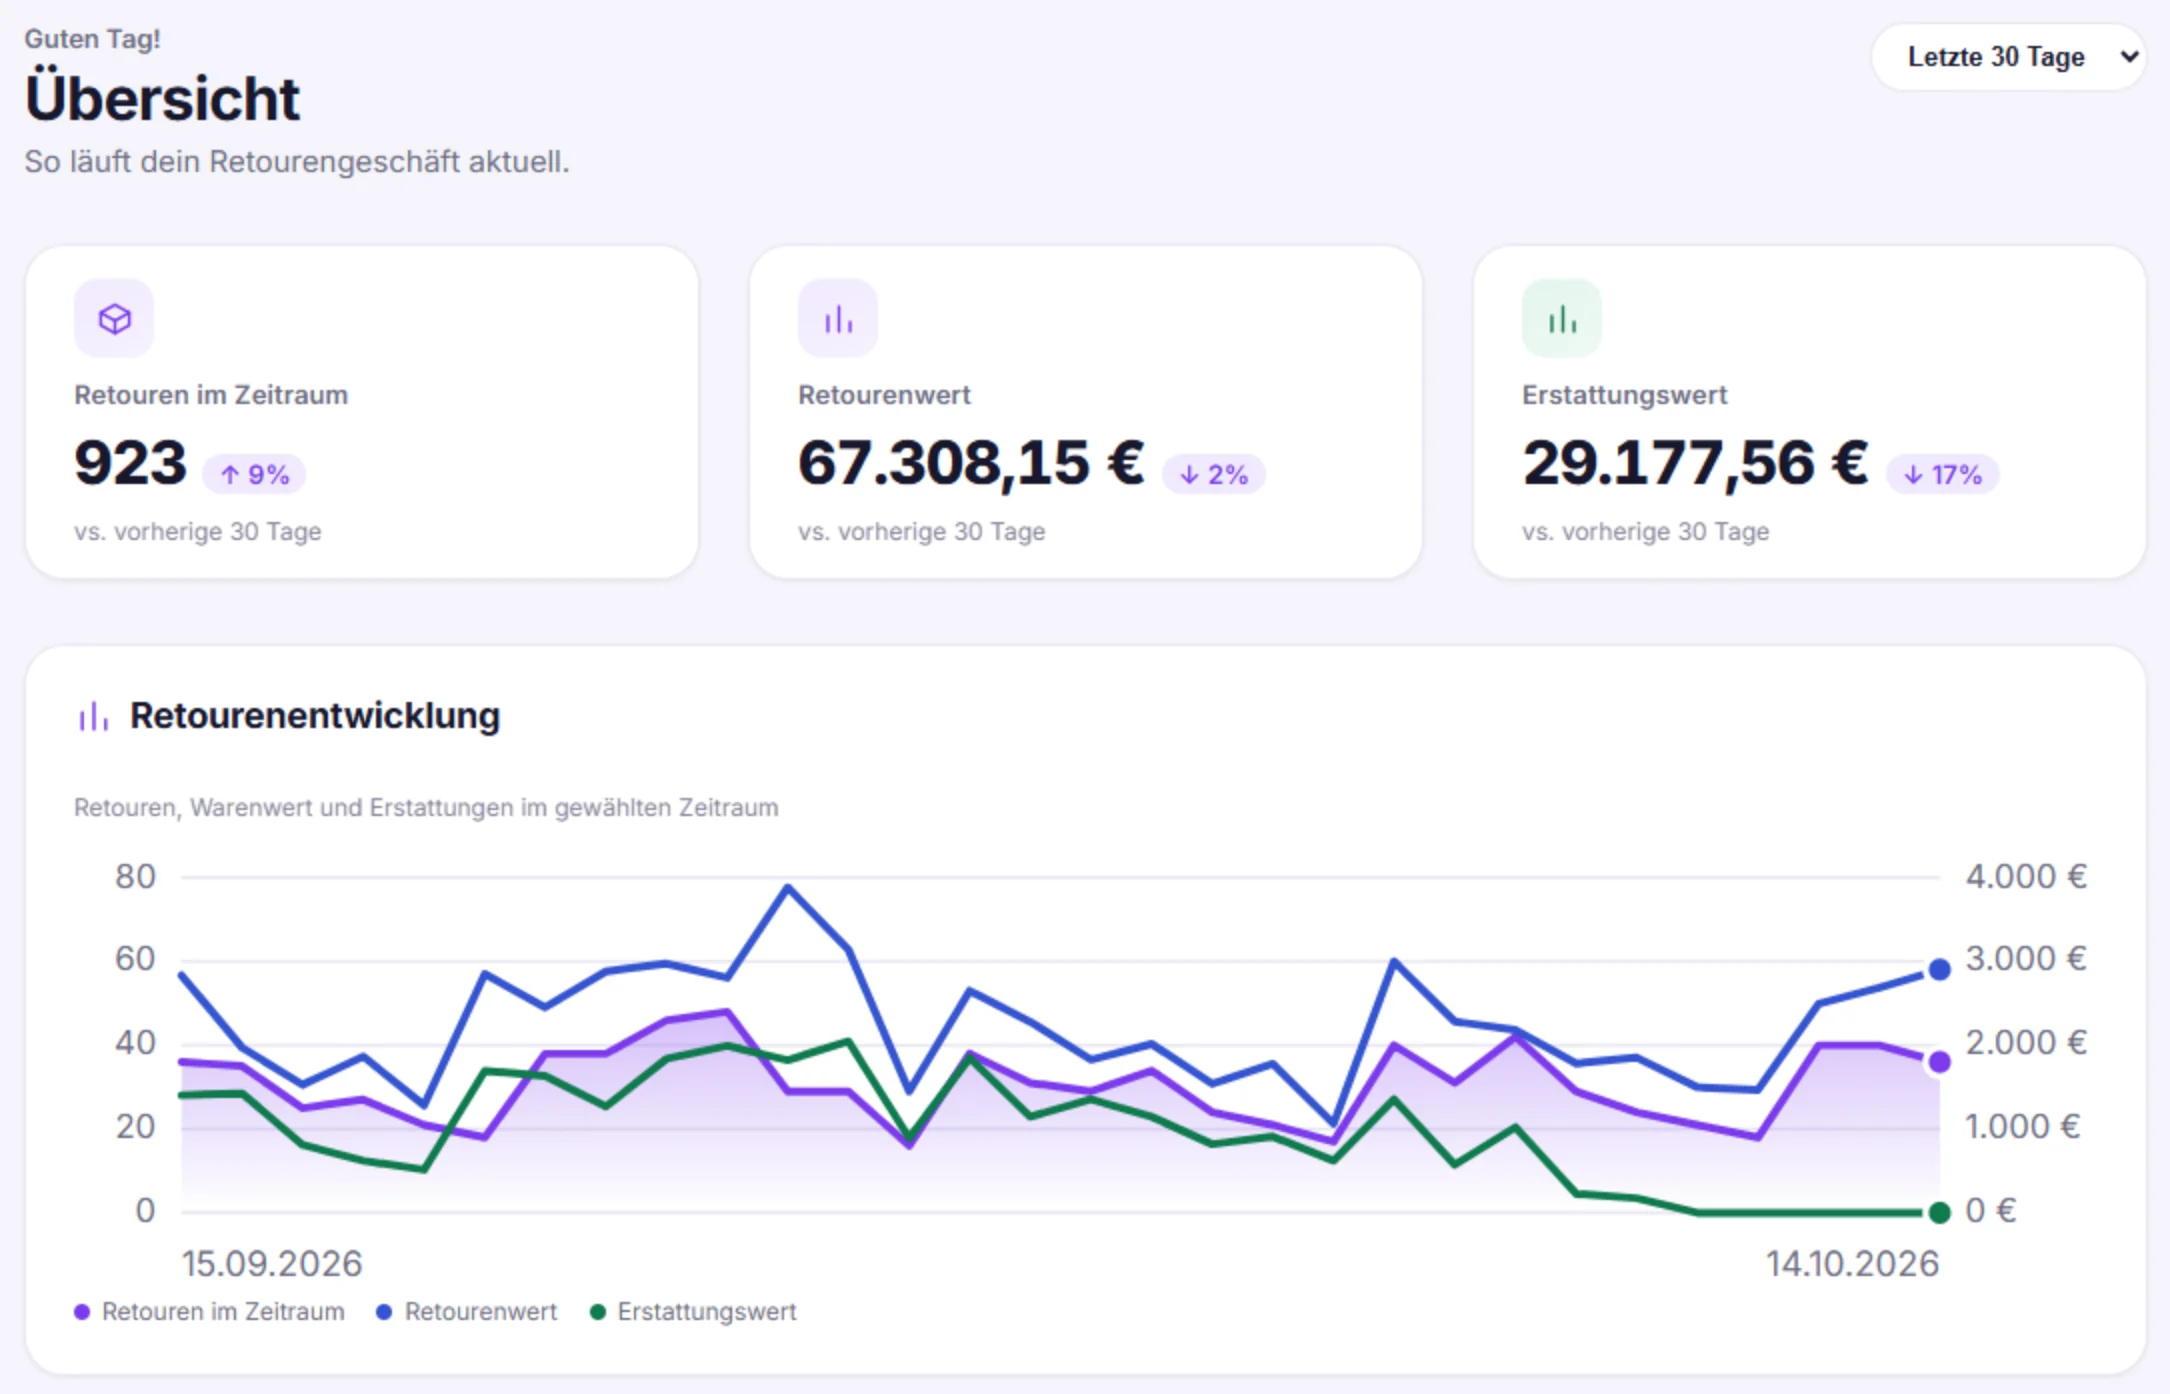Open the Letzte 30 Tage period dropdown
2170x1394 pixels.
2008,57
